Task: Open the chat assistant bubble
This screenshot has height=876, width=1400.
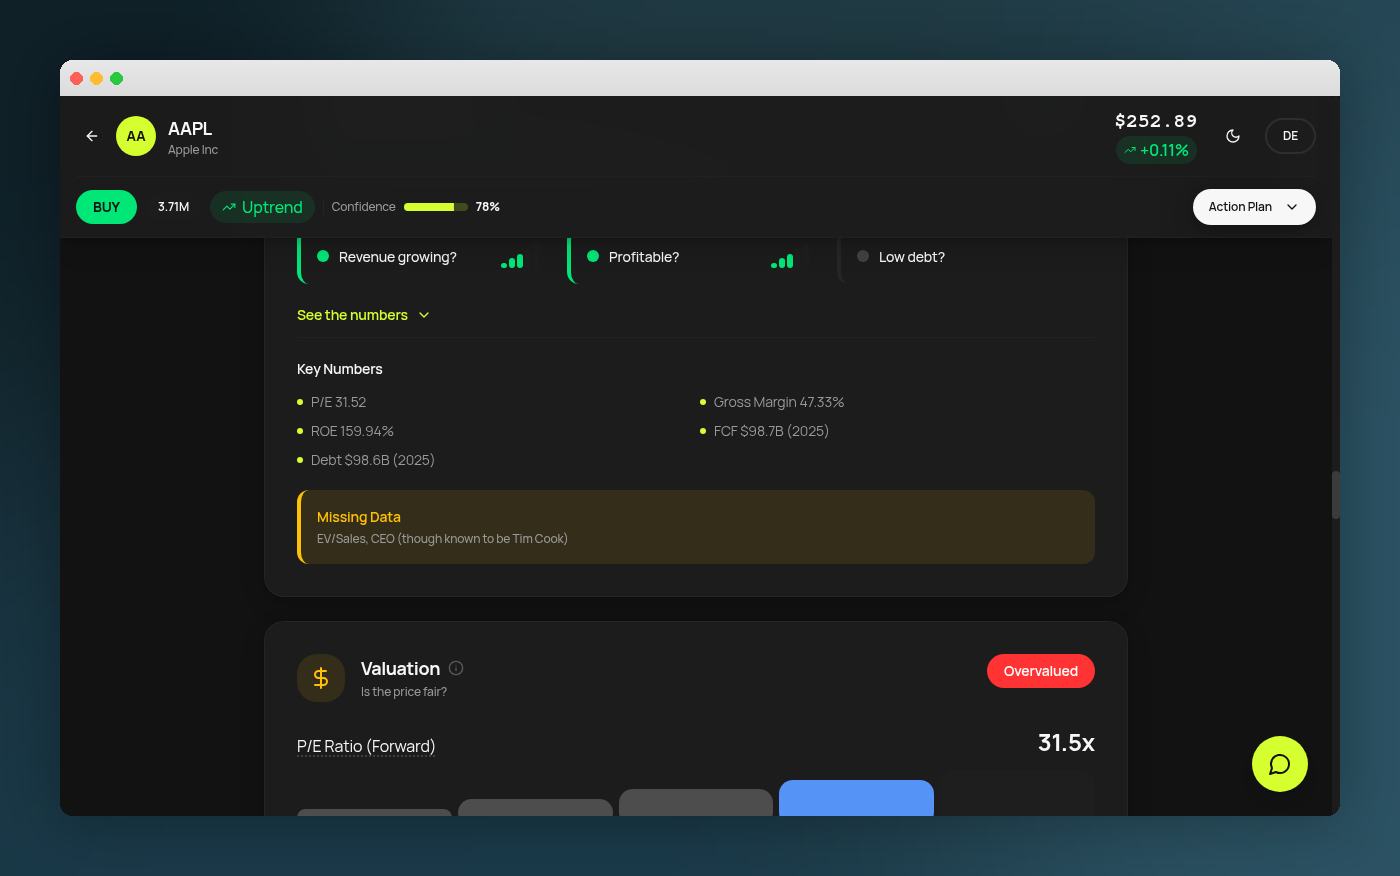Action: tap(1280, 764)
